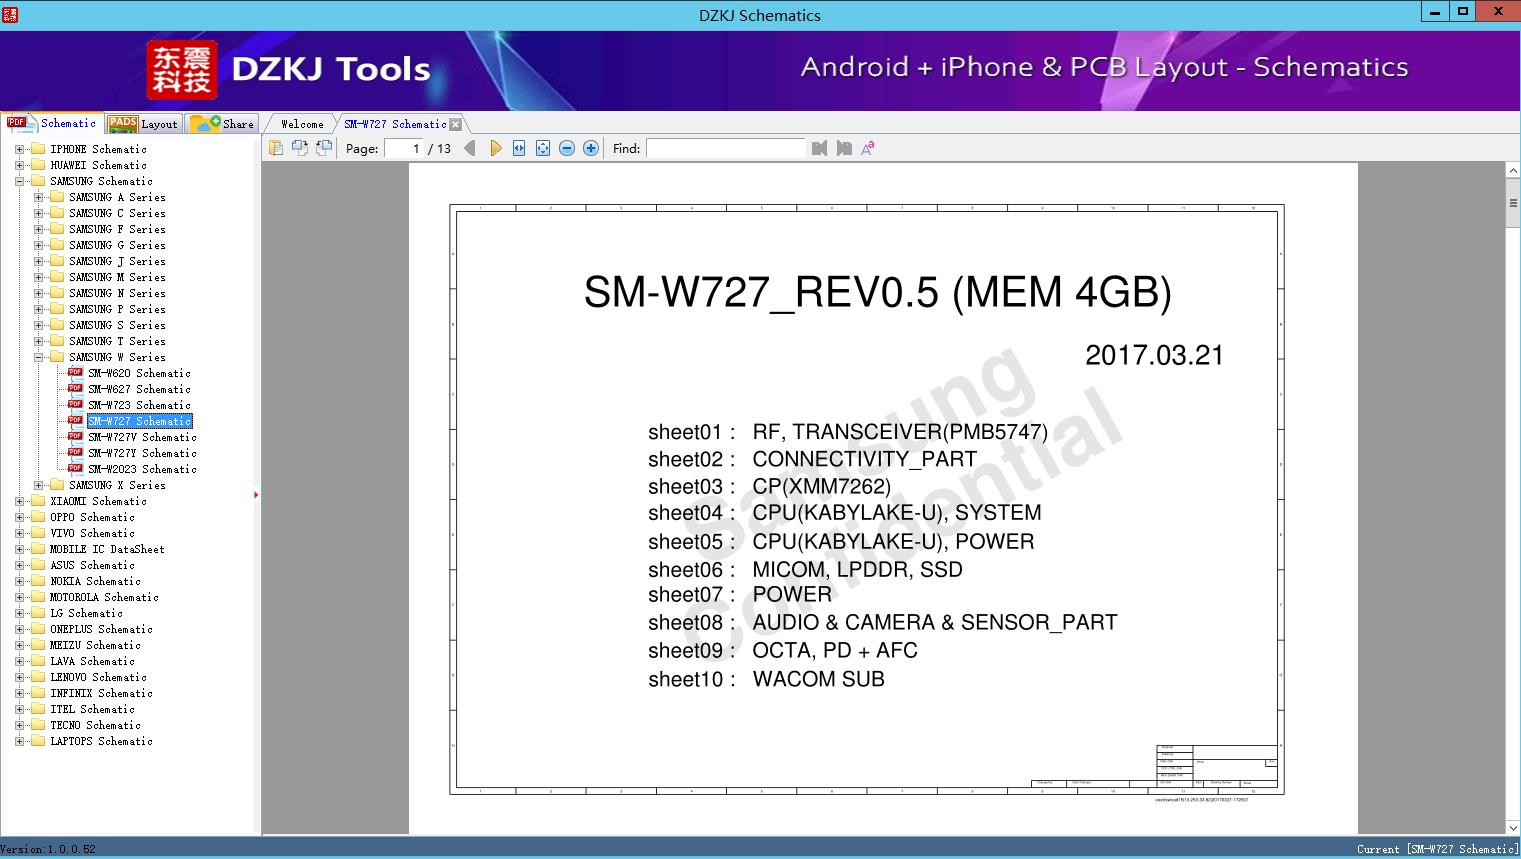Image resolution: width=1521 pixels, height=859 pixels.
Task: Switch to the Share panel tab
Action: coord(222,124)
